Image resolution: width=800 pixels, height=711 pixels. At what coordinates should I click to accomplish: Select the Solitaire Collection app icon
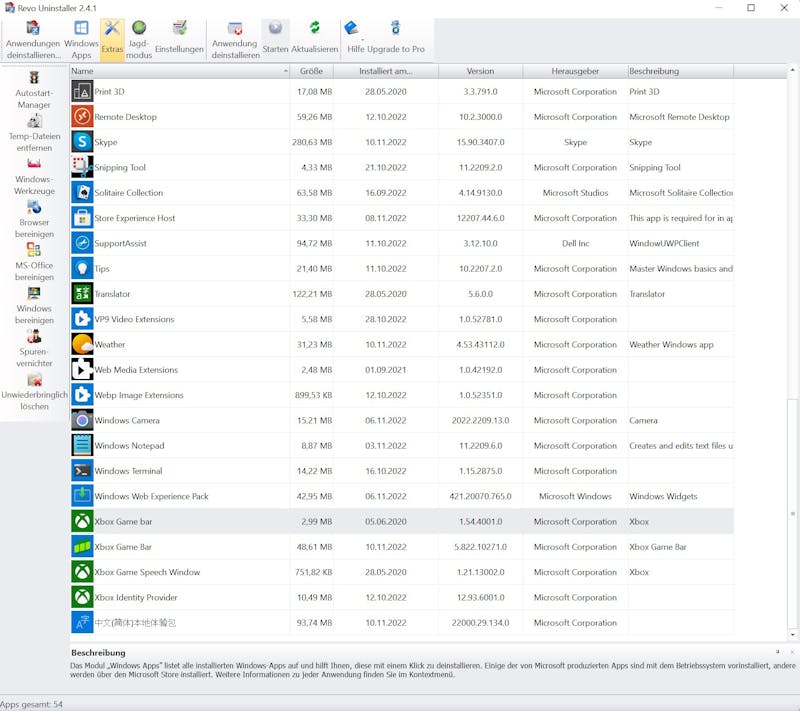(x=82, y=193)
